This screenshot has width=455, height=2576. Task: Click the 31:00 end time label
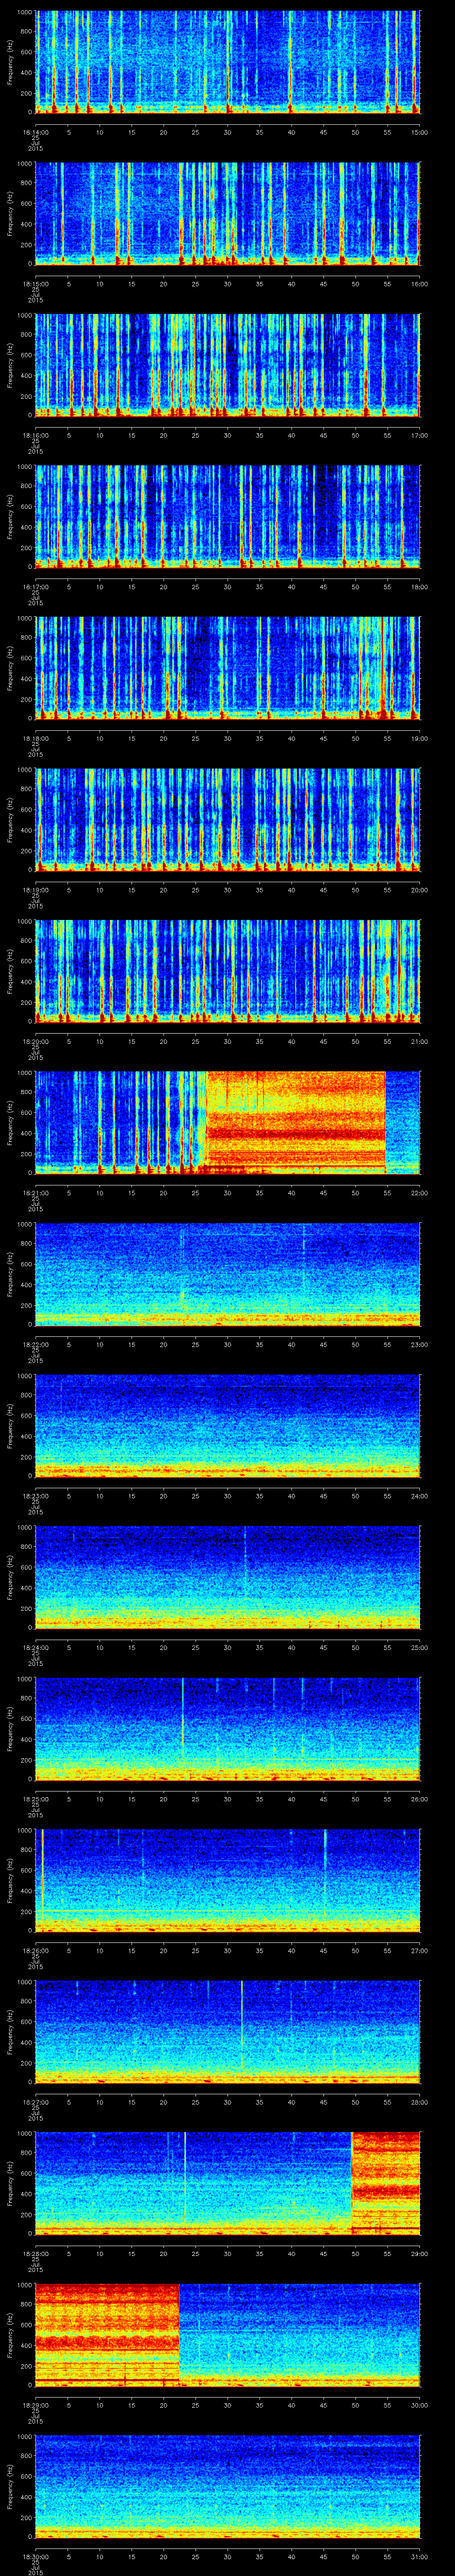point(419,2556)
